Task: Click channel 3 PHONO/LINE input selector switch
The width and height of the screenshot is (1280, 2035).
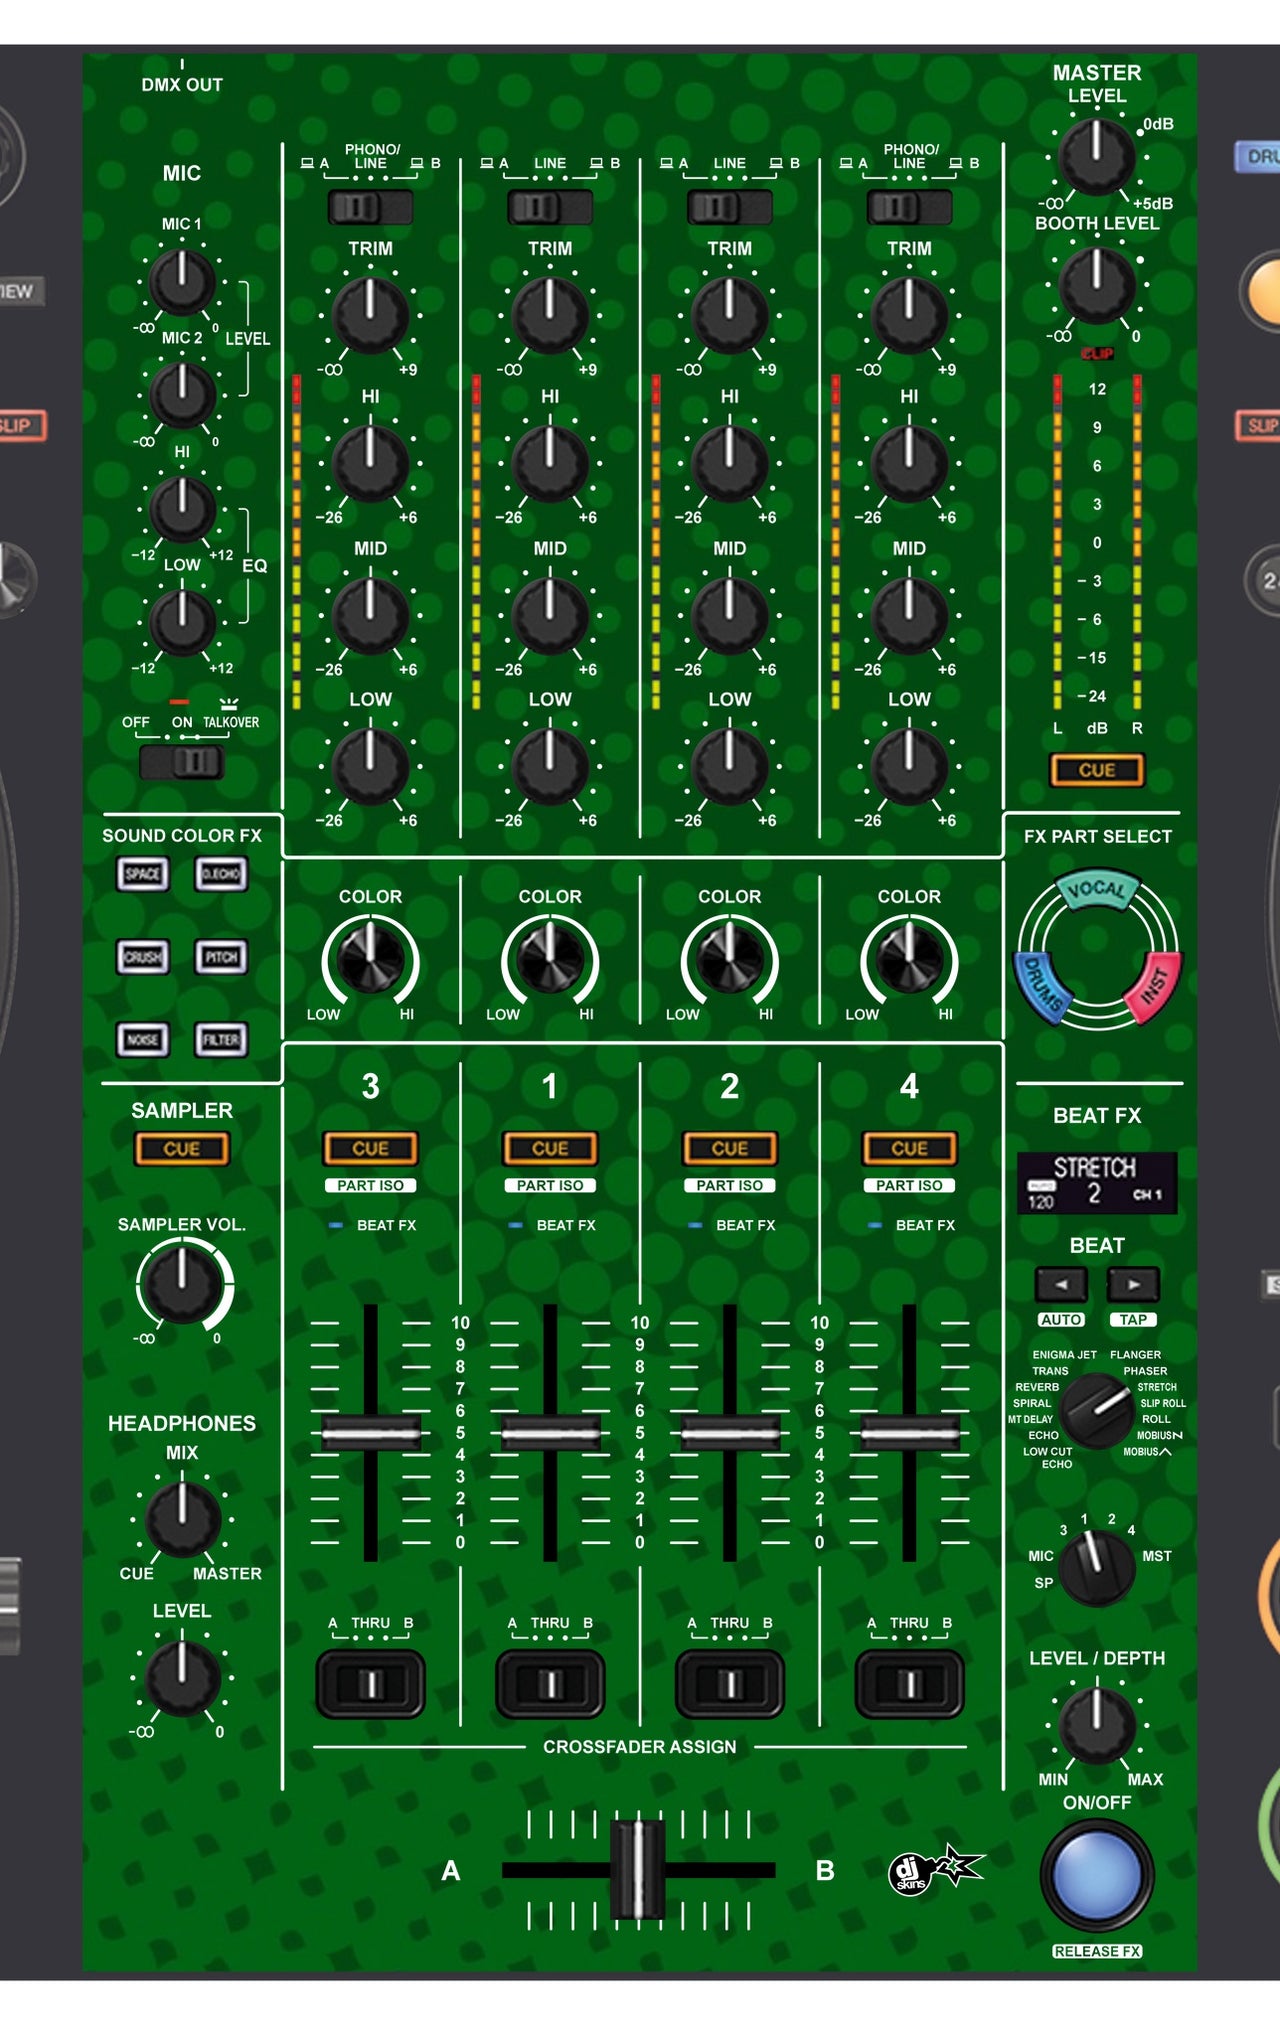Action: (370, 207)
